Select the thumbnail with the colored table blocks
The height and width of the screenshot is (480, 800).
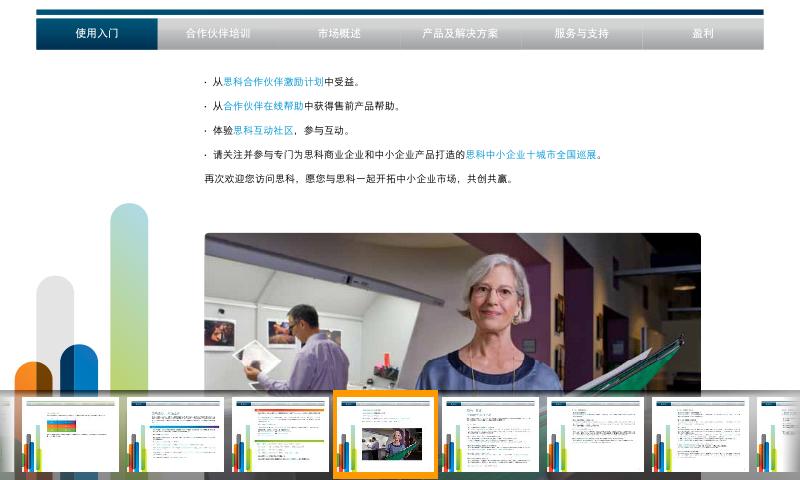pos(70,435)
